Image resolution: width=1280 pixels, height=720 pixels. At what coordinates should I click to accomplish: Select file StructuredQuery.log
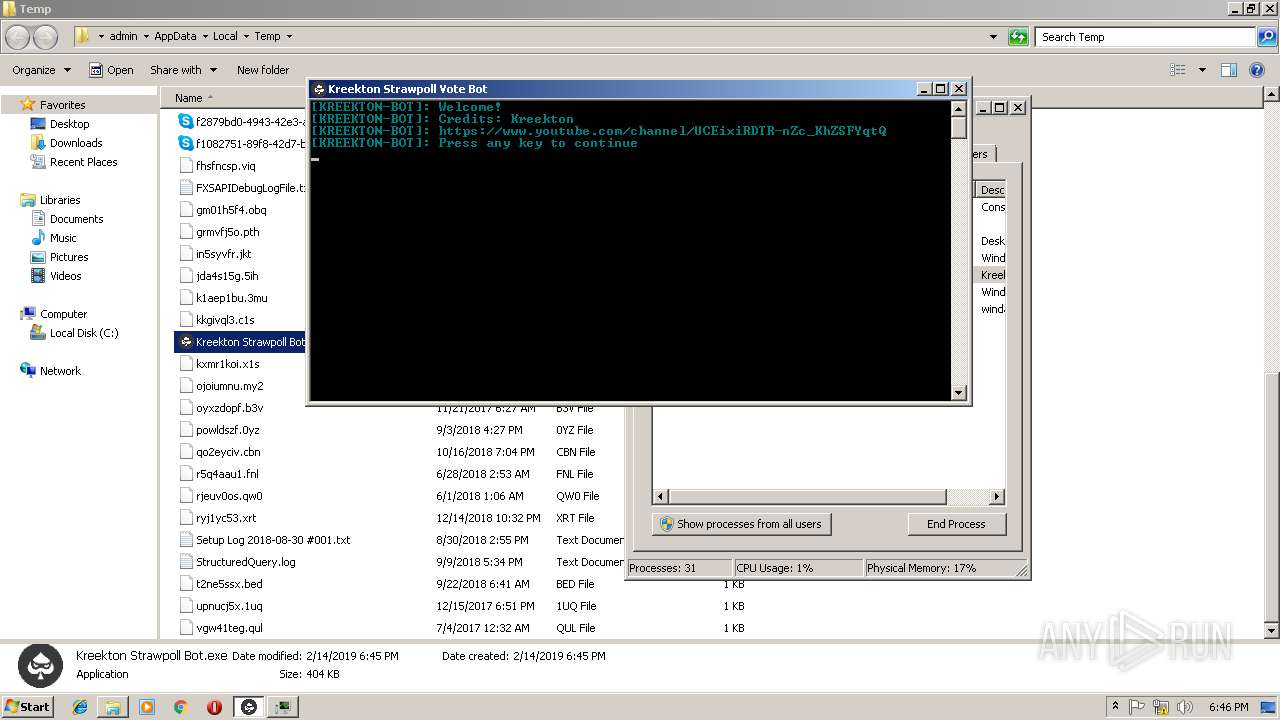point(246,562)
